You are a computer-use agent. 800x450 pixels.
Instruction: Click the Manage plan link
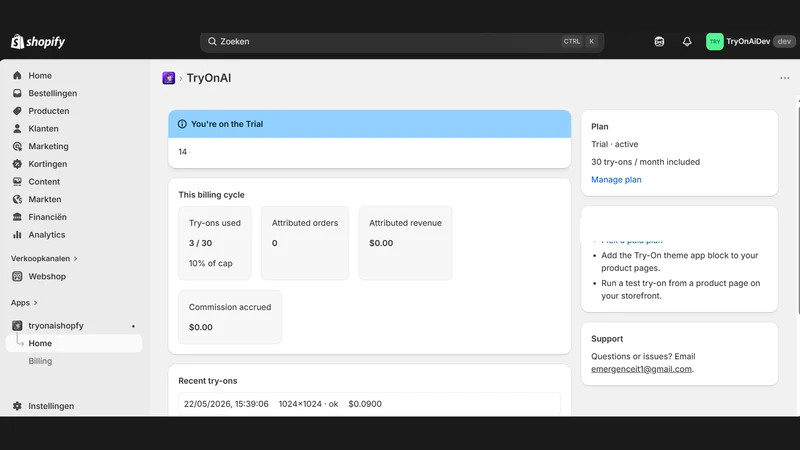[616, 180]
